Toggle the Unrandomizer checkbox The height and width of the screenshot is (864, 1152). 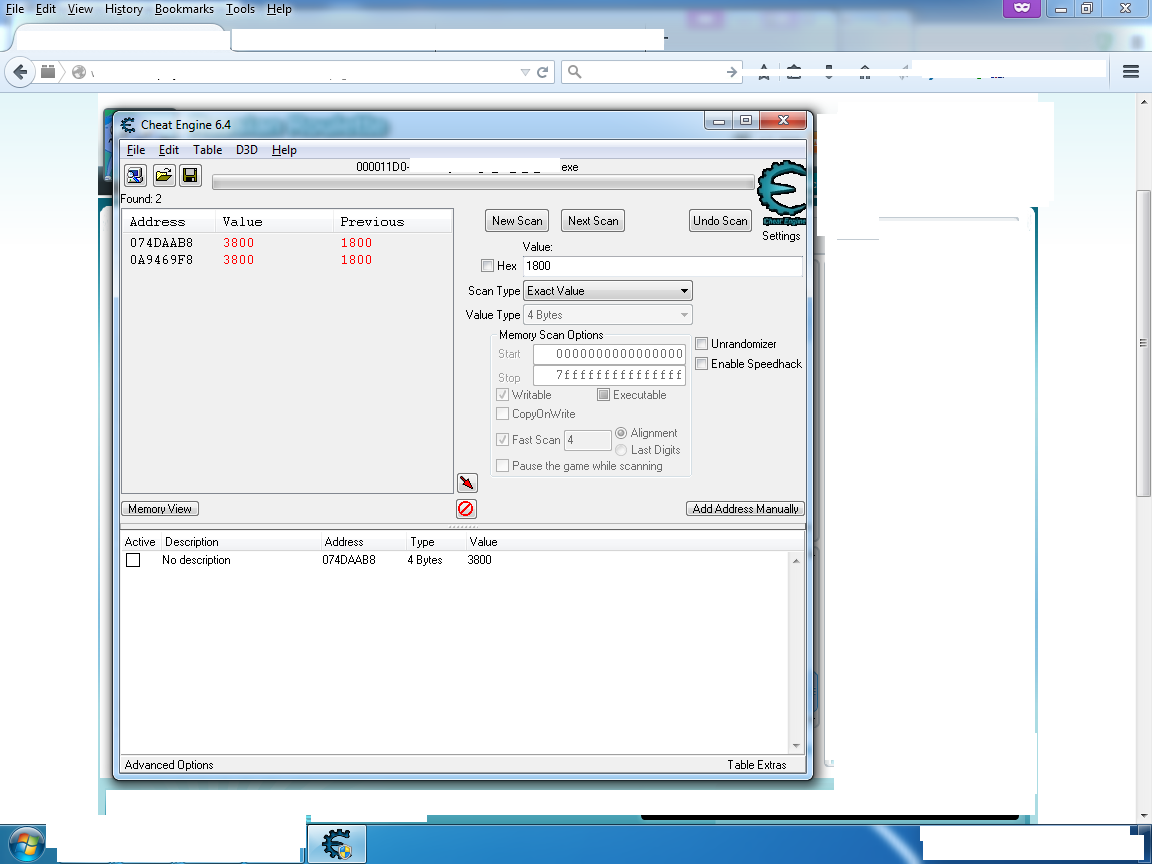coord(702,344)
